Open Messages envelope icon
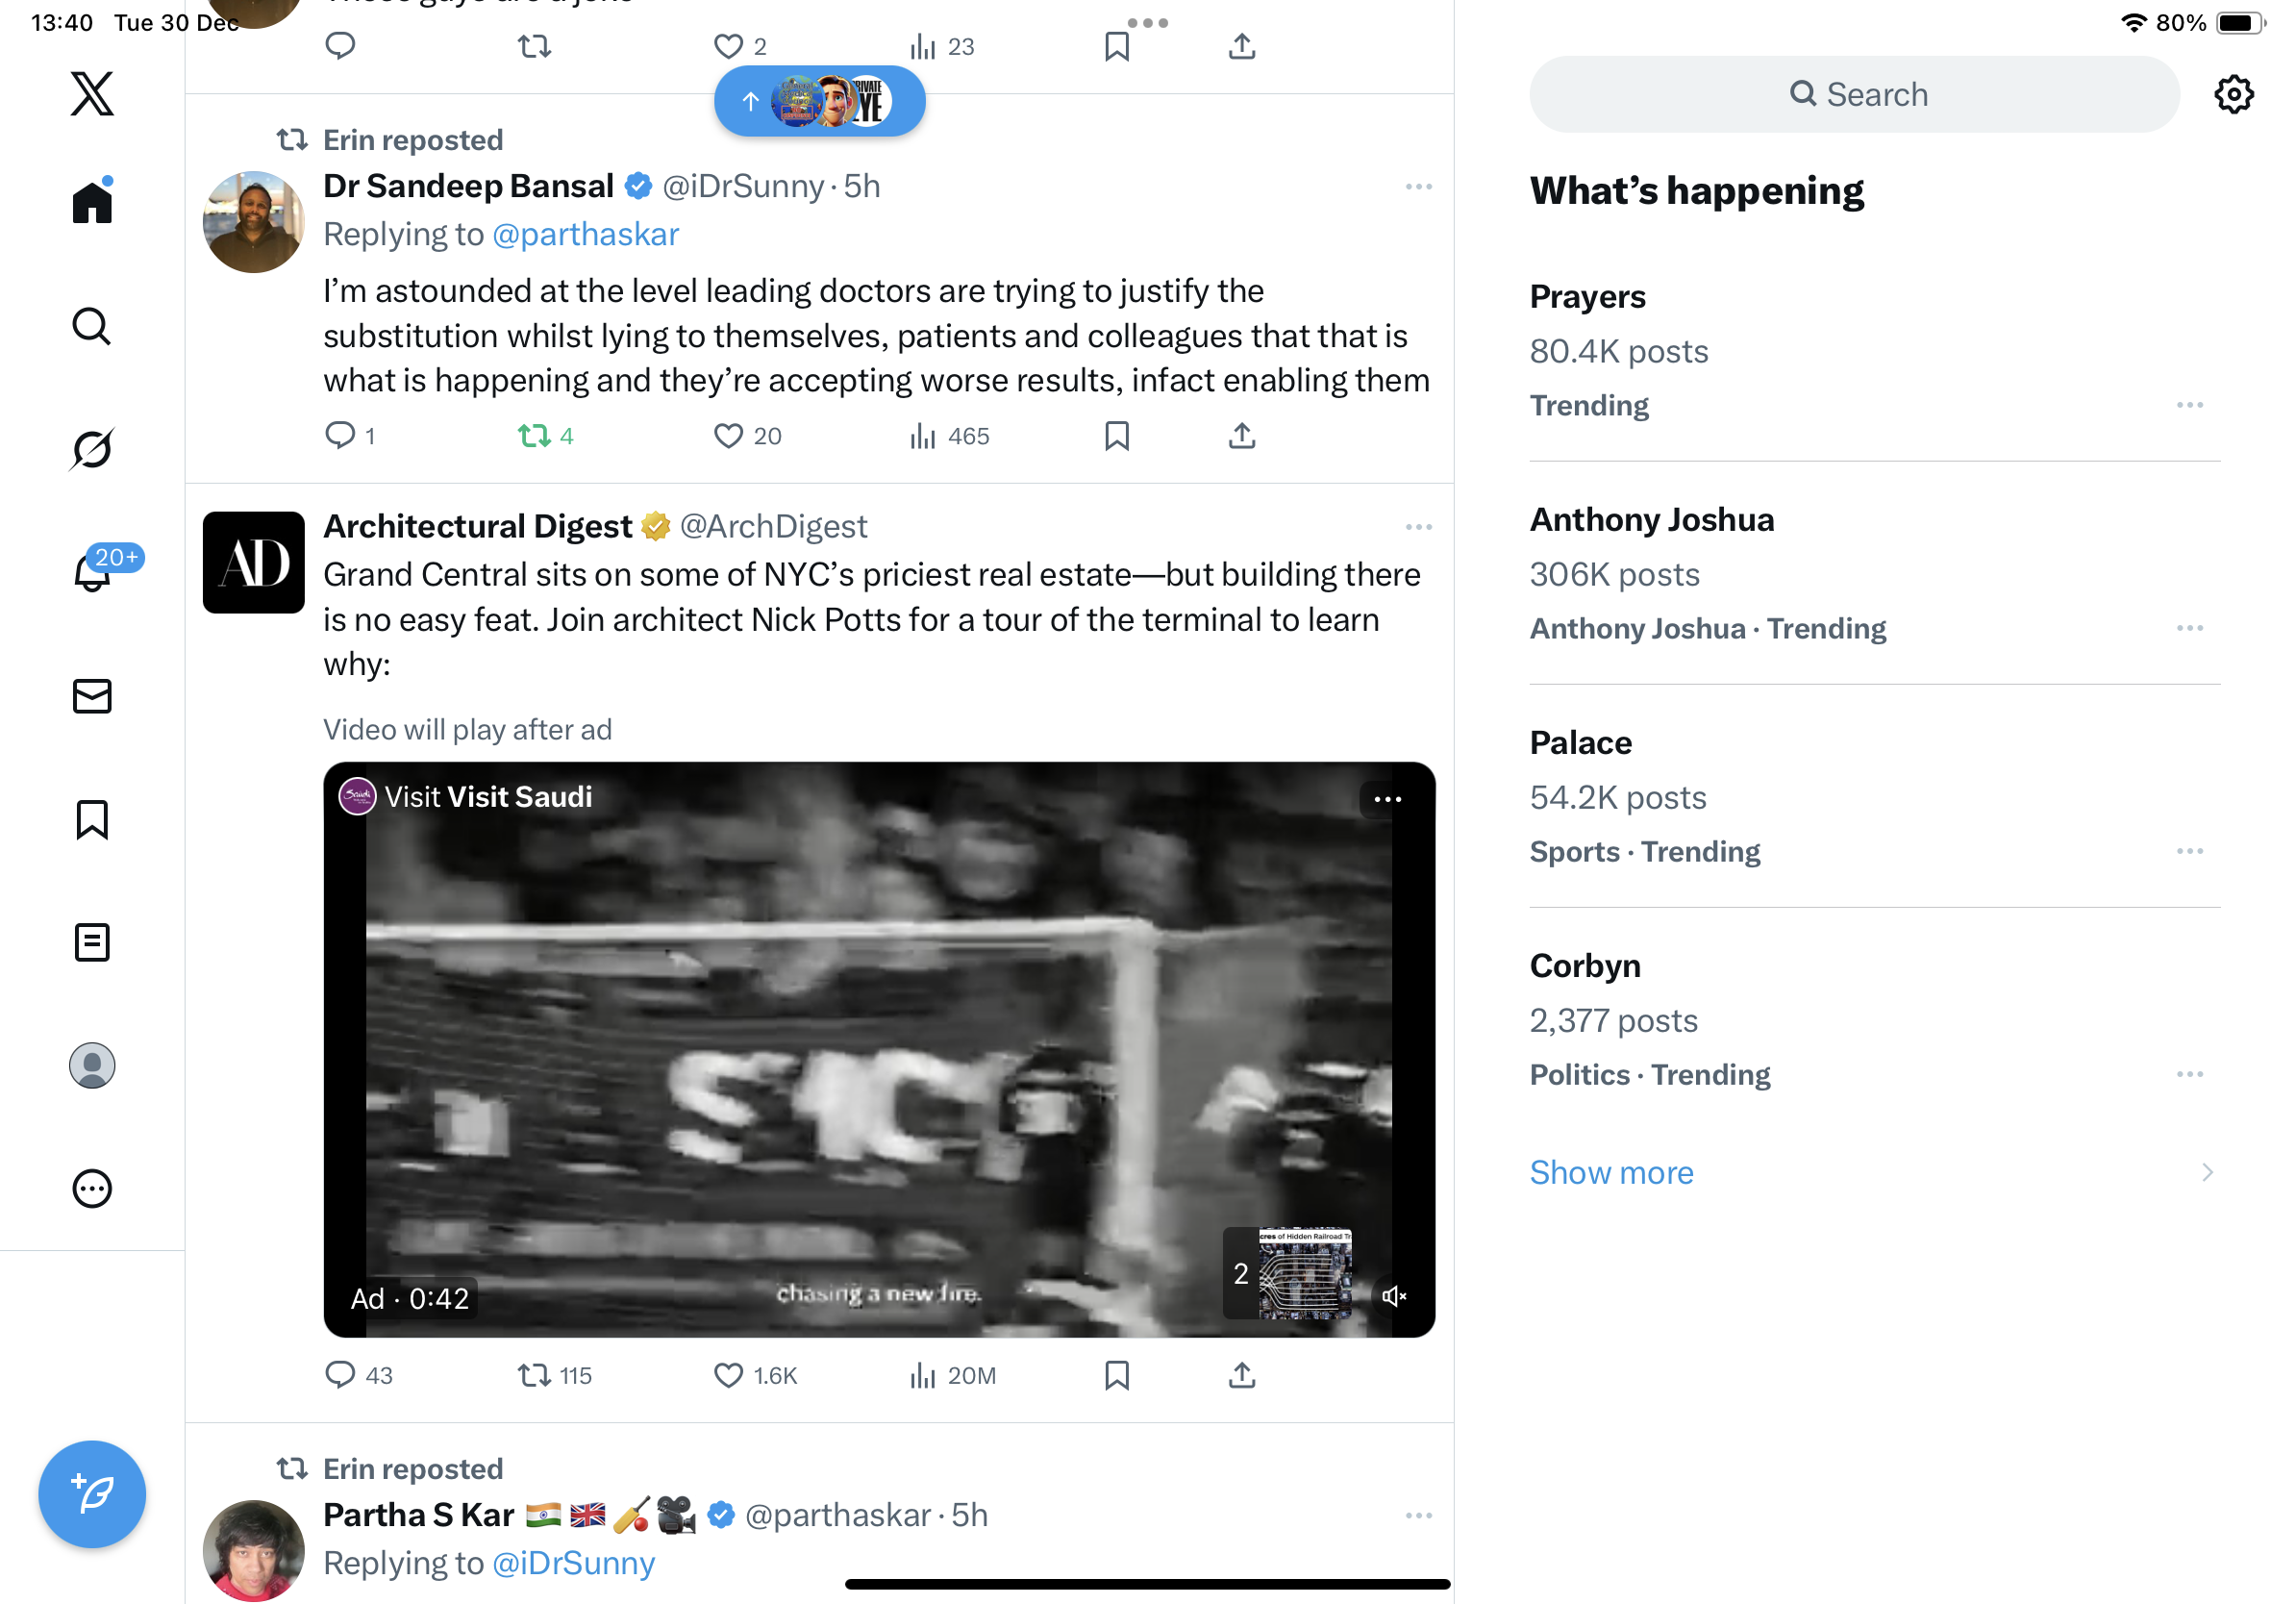Viewport: 2296px width, 1604px height. 92,696
